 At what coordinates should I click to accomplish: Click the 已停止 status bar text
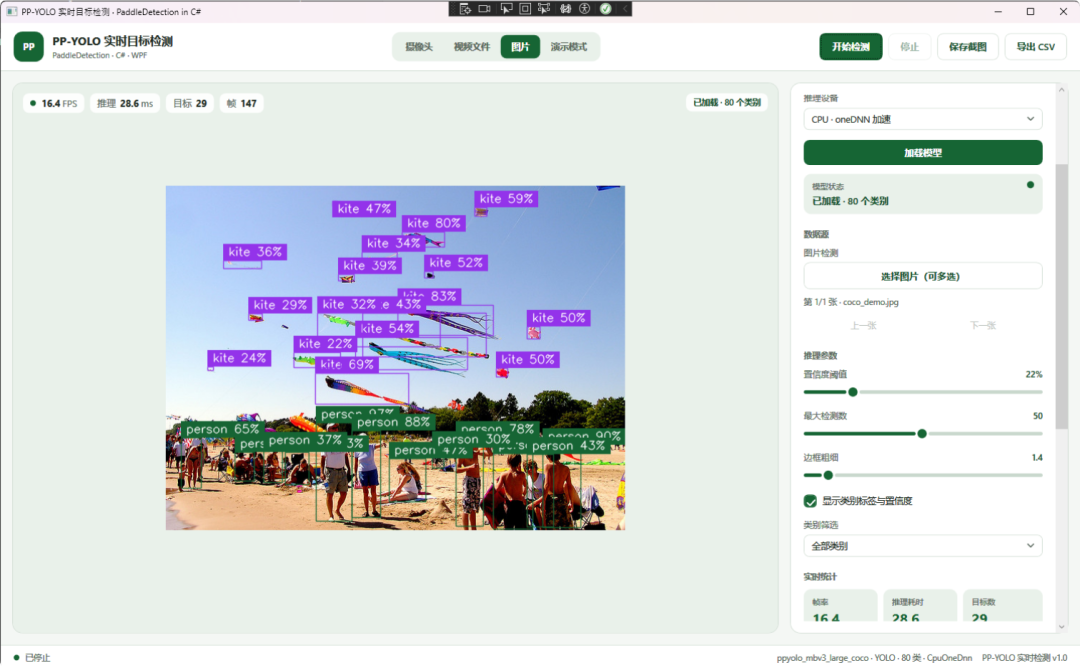[38, 658]
